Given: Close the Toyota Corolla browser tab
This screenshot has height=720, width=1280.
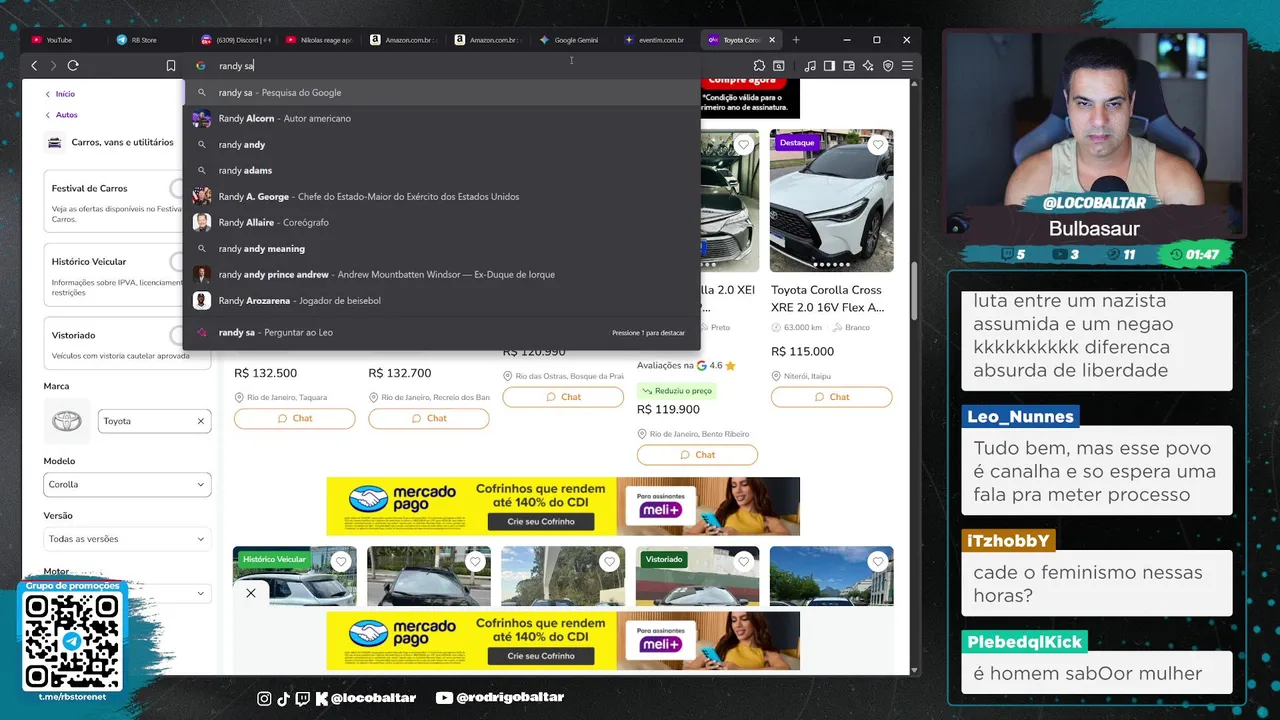Looking at the screenshot, I should pos(772,40).
